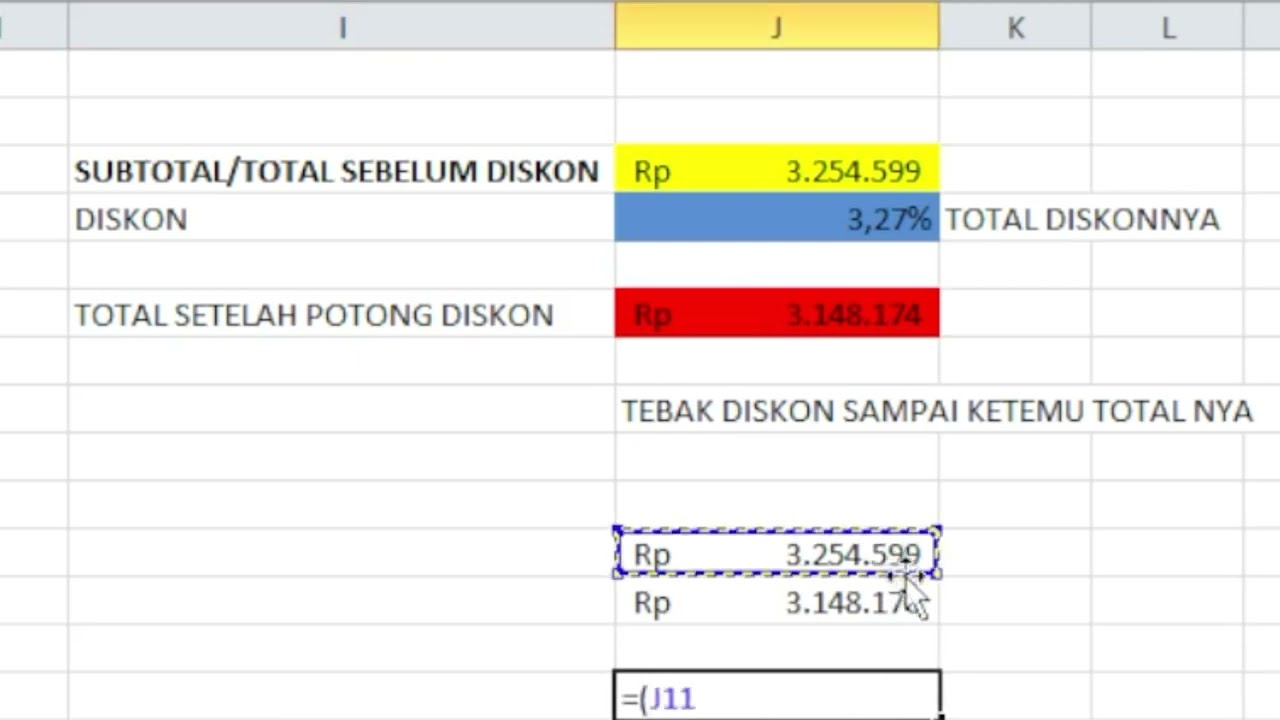
Task: Click the TOTAL DISKONNYA text
Action: point(1082,219)
